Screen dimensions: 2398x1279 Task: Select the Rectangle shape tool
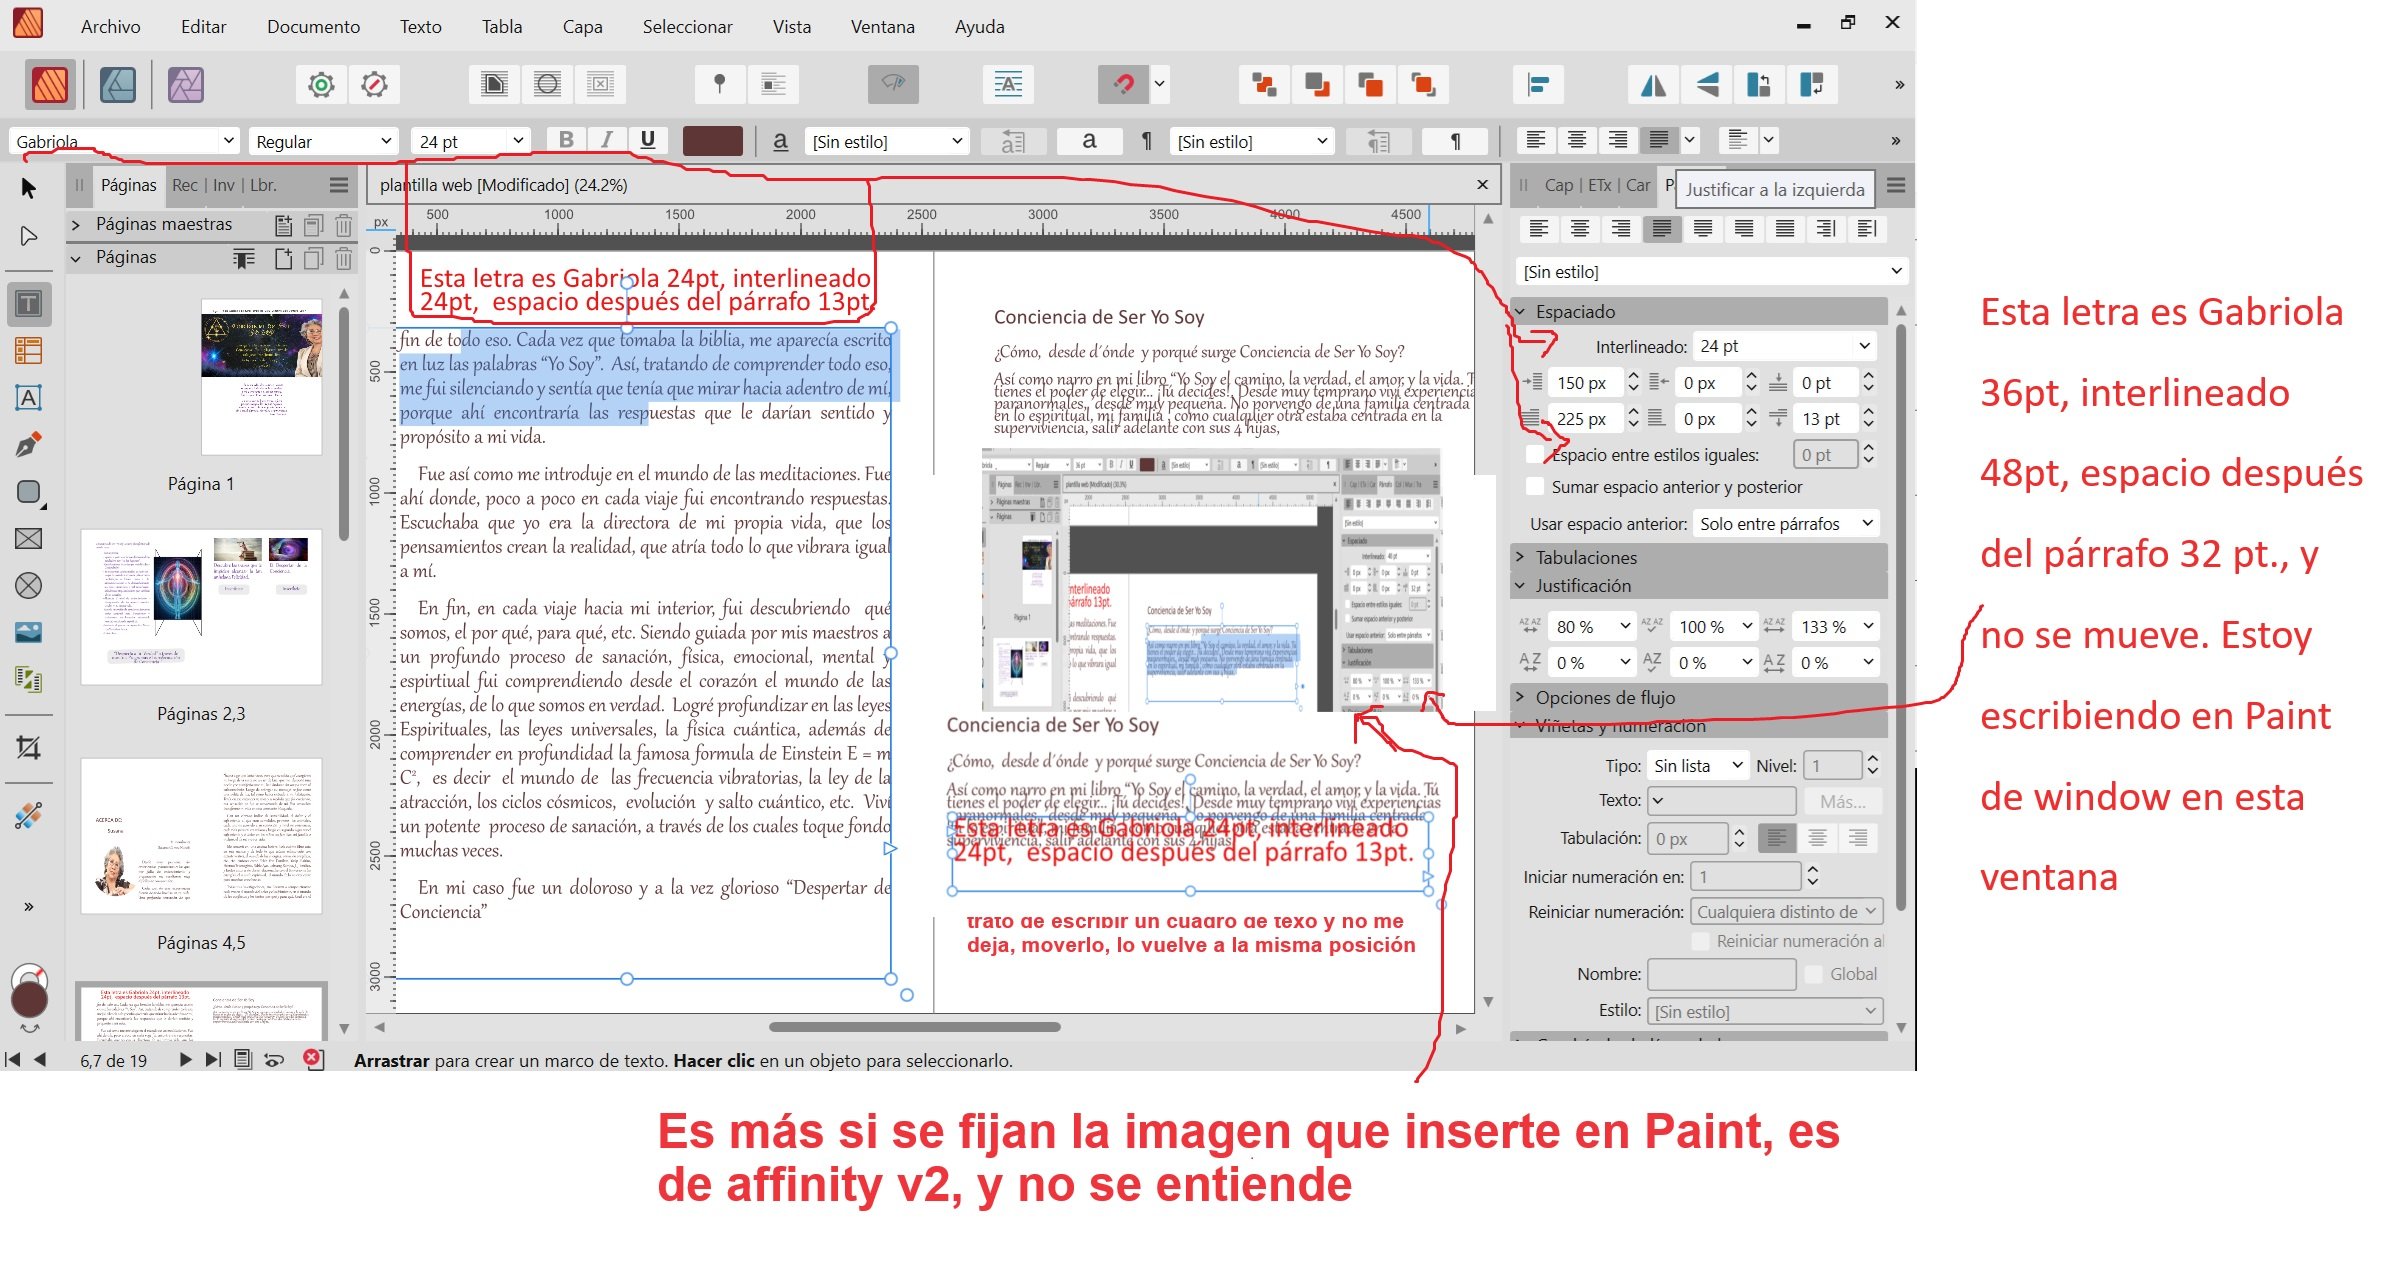[x=28, y=492]
